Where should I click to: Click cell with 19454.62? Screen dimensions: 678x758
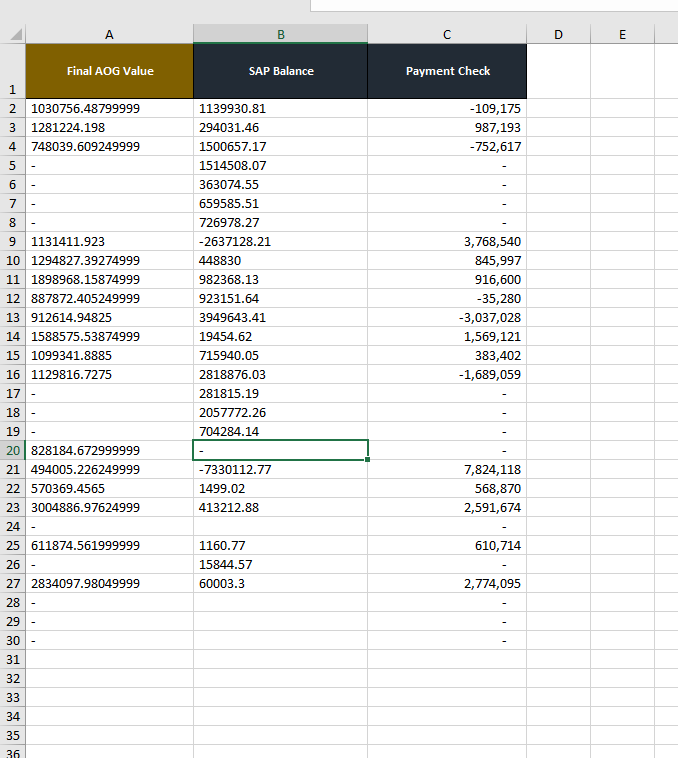coord(280,336)
